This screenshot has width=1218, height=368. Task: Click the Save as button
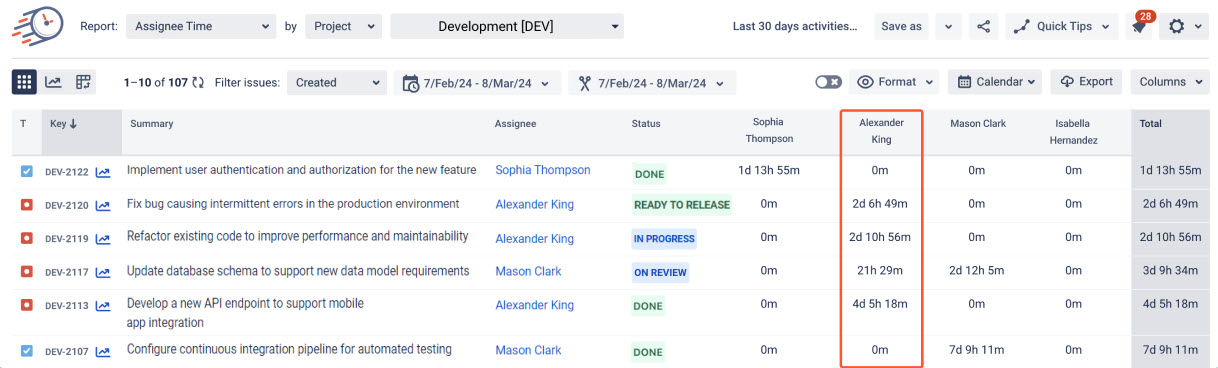pyautogui.click(x=901, y=26)
